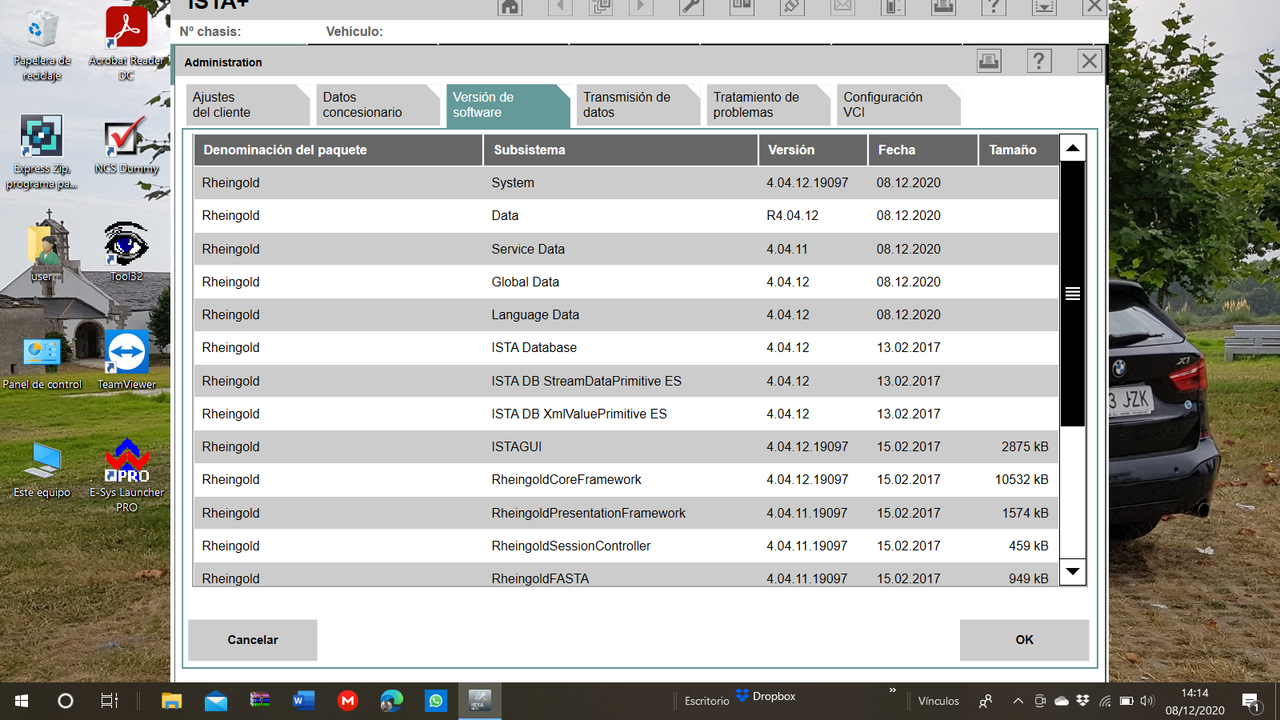
Task: Select ISTA DB StreamDataPrimitive ES row
Action: tap(626, 381)
